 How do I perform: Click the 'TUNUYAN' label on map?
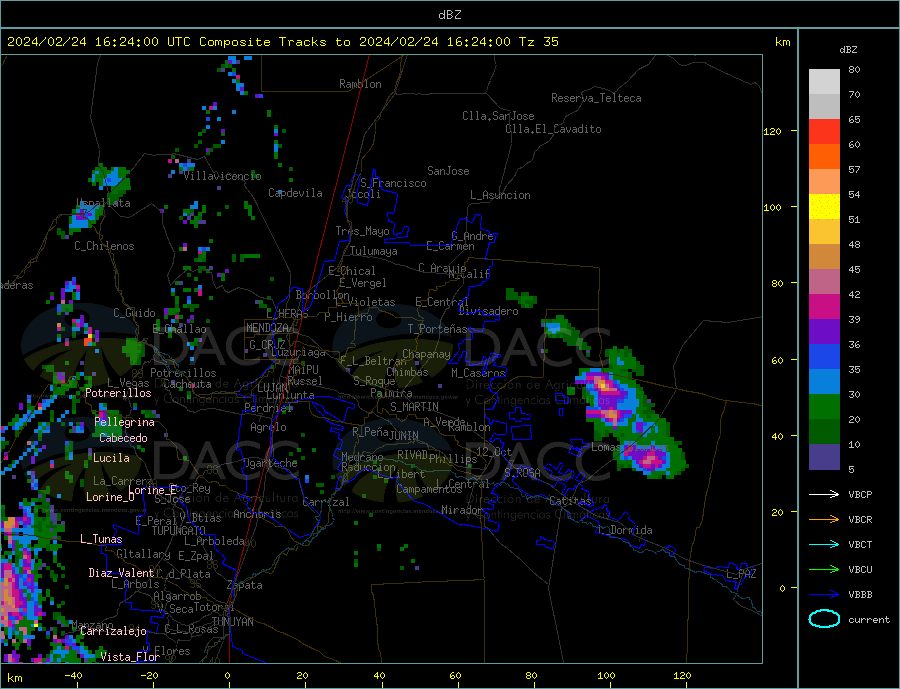232,622
